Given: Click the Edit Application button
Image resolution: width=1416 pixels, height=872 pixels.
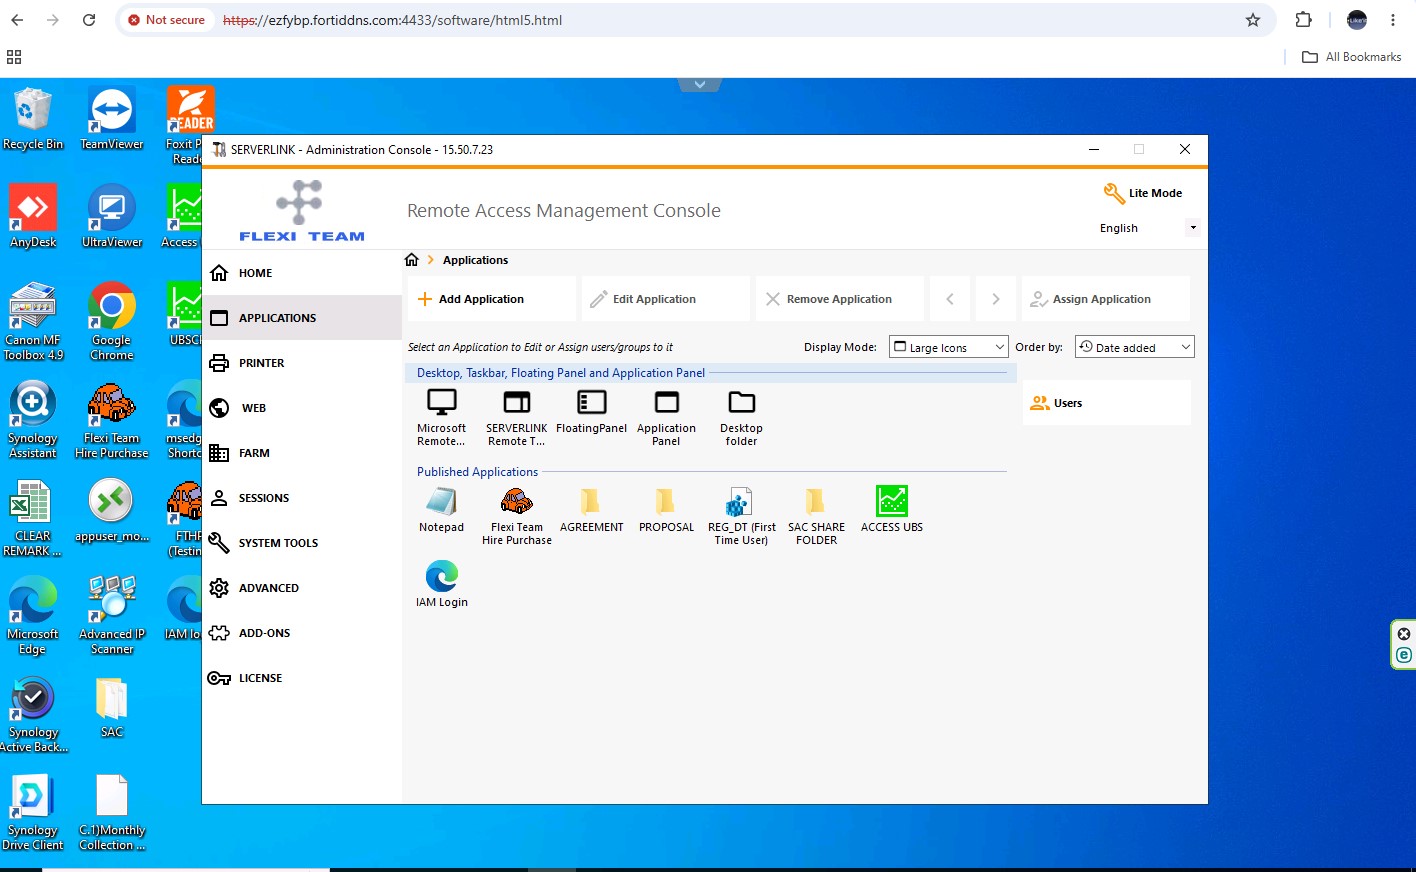Looking at the screenshot, I should click(x=666, y=299).
